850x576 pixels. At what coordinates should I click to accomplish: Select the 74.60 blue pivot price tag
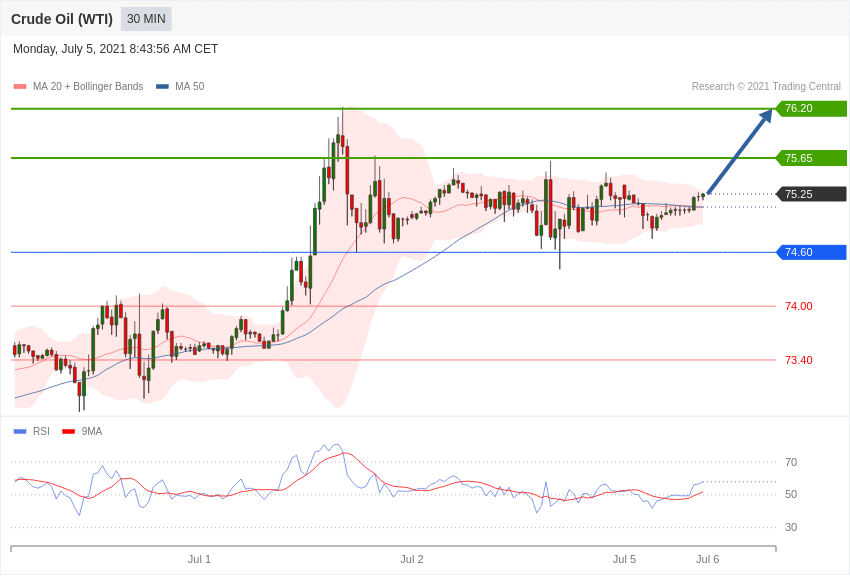tap(812, 252)
